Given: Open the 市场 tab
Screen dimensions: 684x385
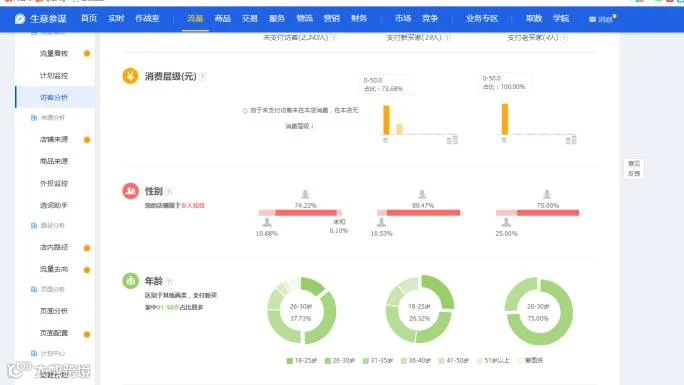Looking at the screenshot, I should click(403, 18).
